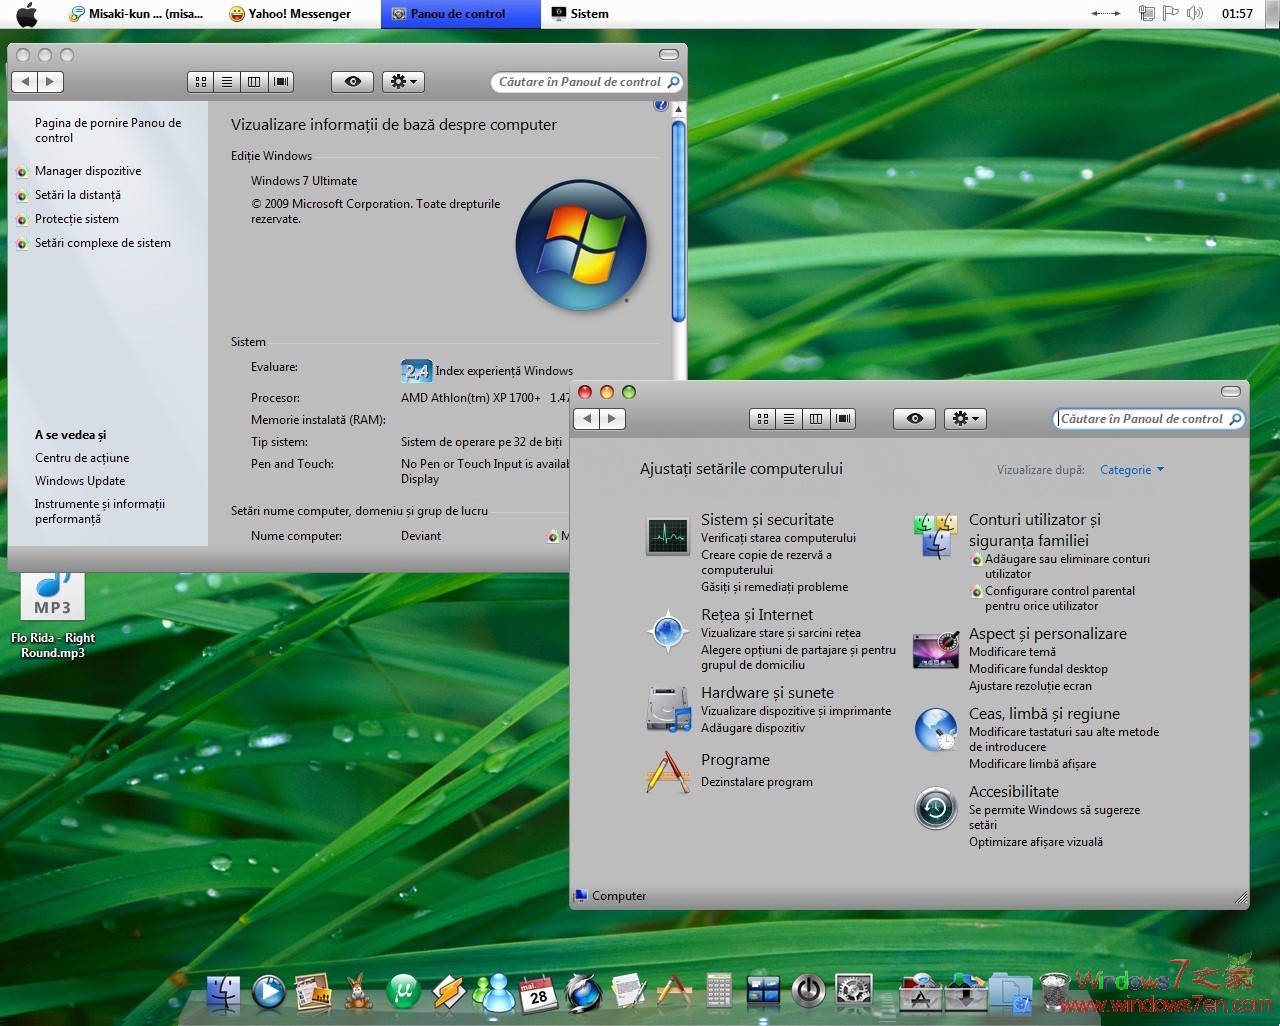The height and width of the screenshot is (1026, 1280).
Task: Go forward in the Control Panel window
Action: pyautogui.click(x=612, y=419)
